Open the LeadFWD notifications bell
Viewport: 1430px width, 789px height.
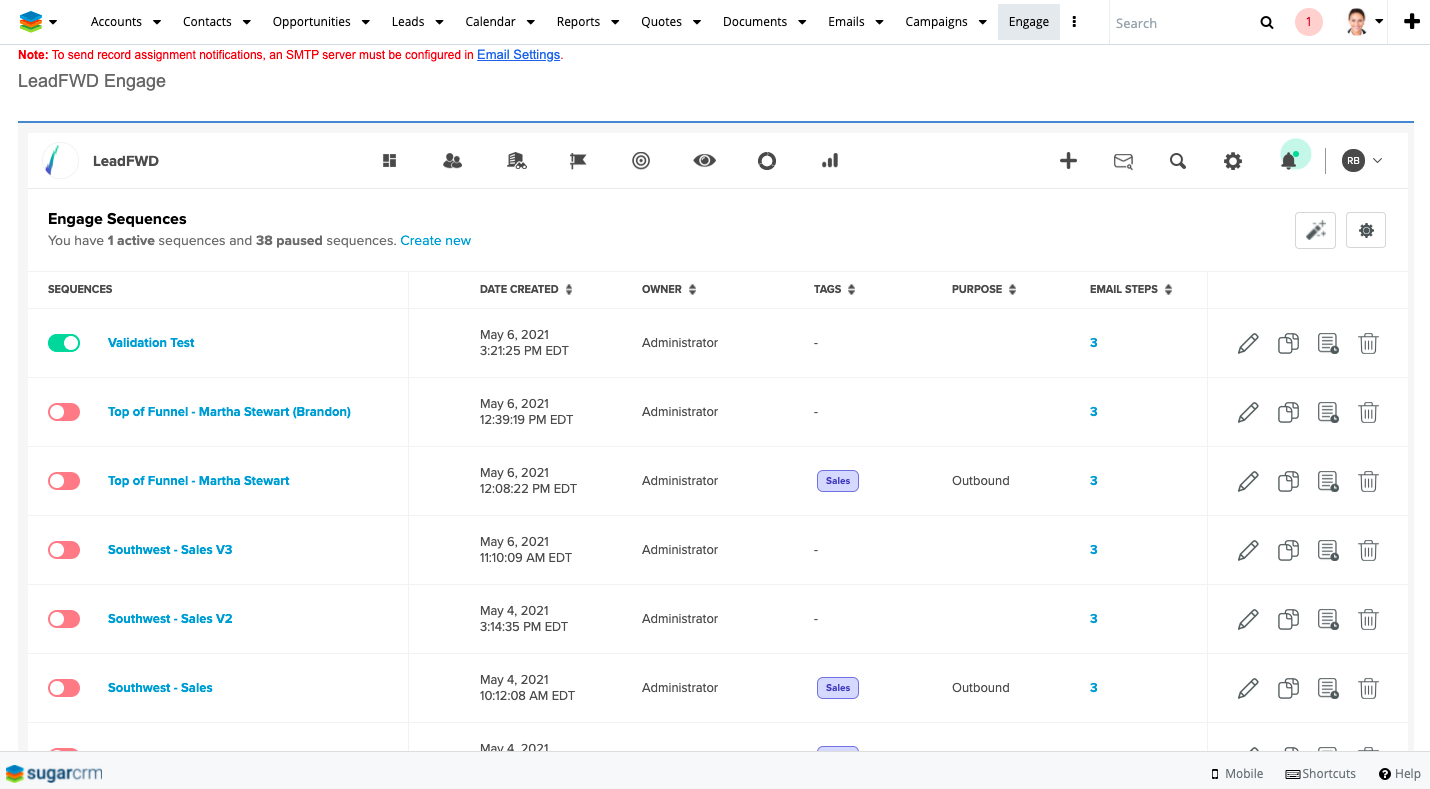point(1289,160)
